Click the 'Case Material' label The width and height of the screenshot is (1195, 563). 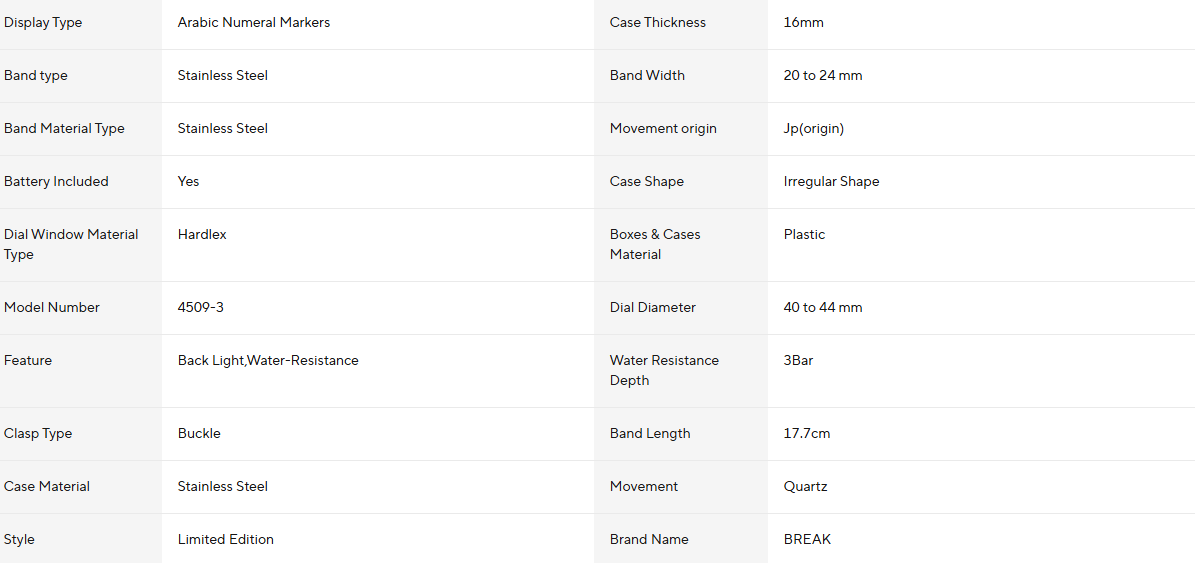(47, 486)
